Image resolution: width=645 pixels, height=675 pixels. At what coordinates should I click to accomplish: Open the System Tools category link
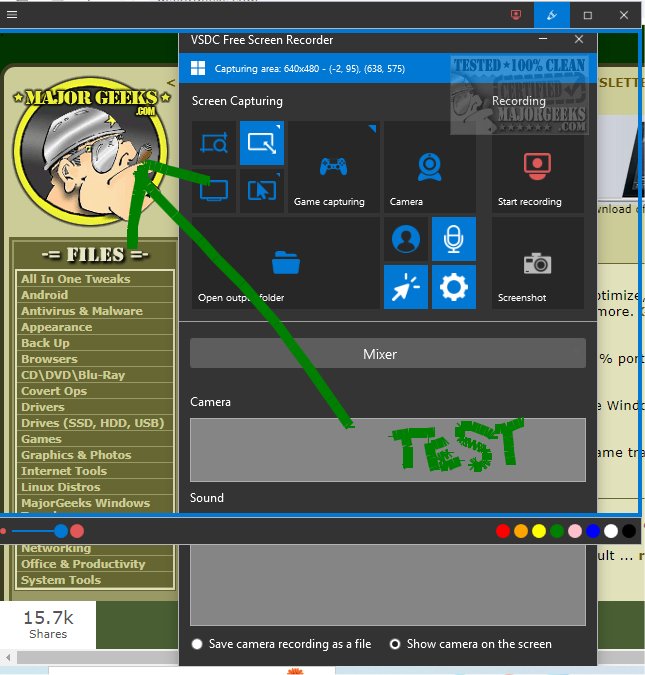click(61, 580)
